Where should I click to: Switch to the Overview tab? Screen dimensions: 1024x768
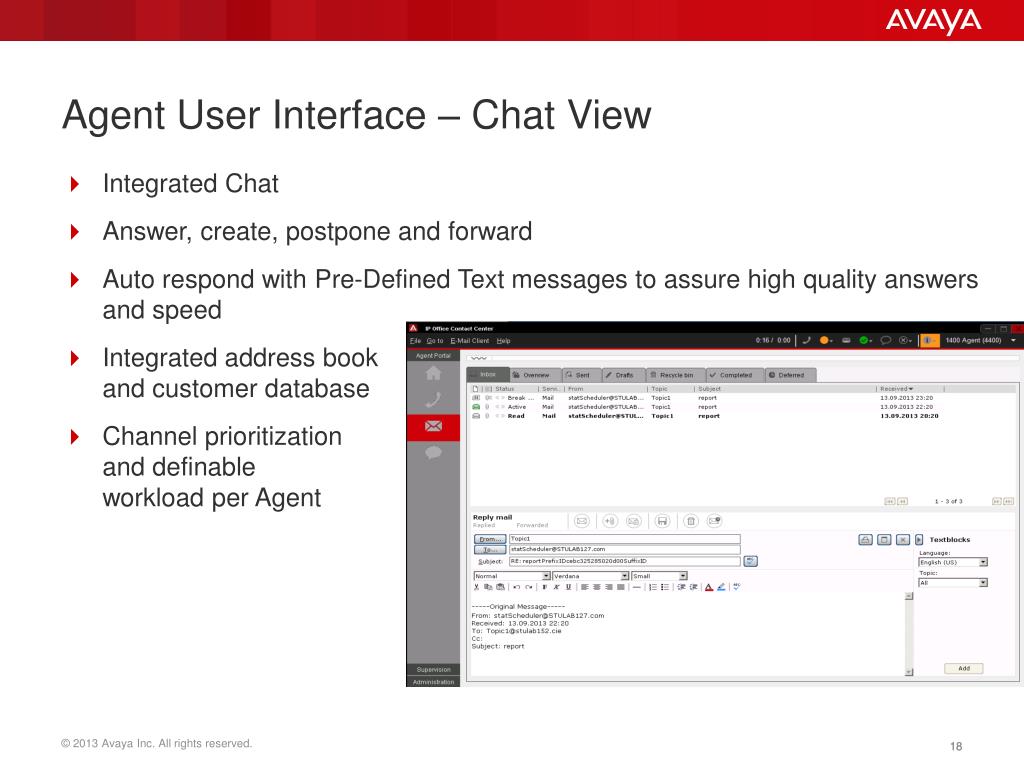point(535,375)
